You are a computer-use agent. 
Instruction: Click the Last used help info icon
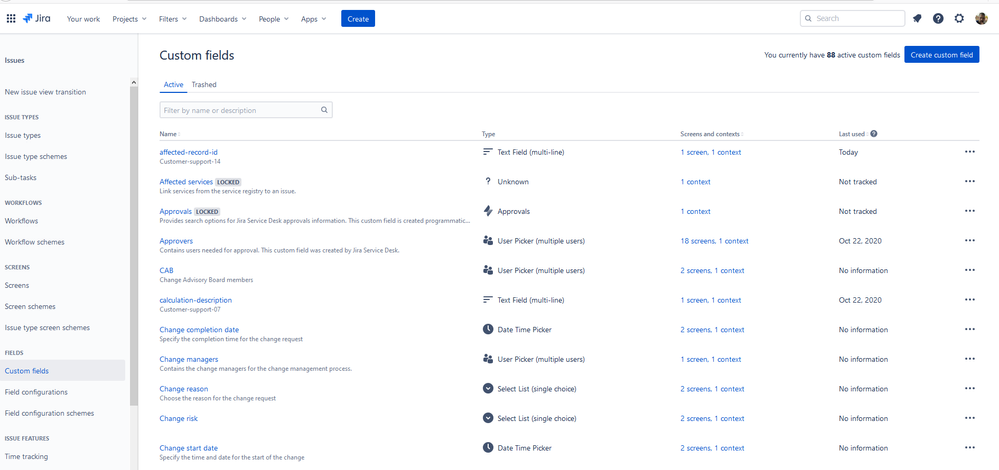tap(873, 134)
